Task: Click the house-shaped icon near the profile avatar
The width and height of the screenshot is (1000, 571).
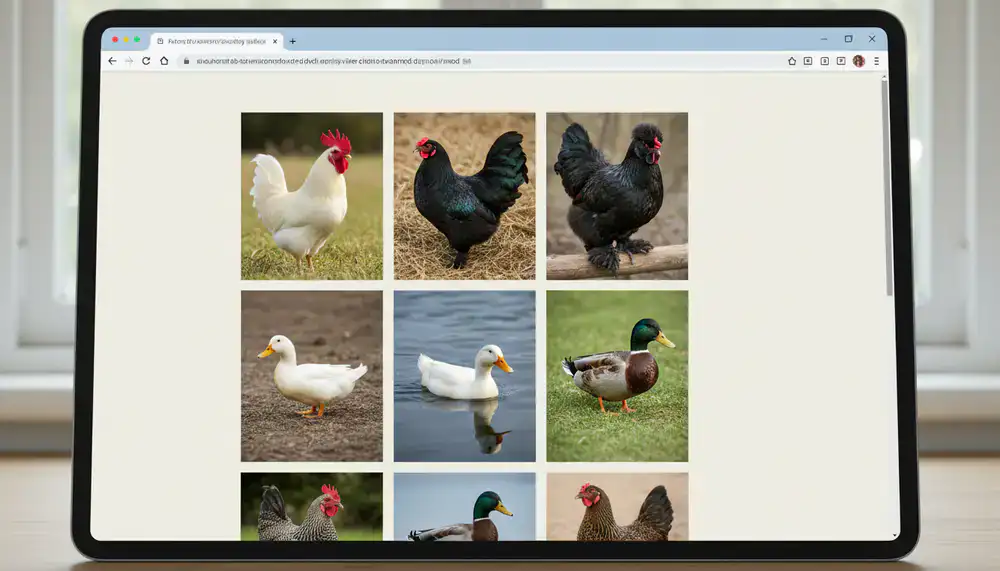Action: (792, 61)
